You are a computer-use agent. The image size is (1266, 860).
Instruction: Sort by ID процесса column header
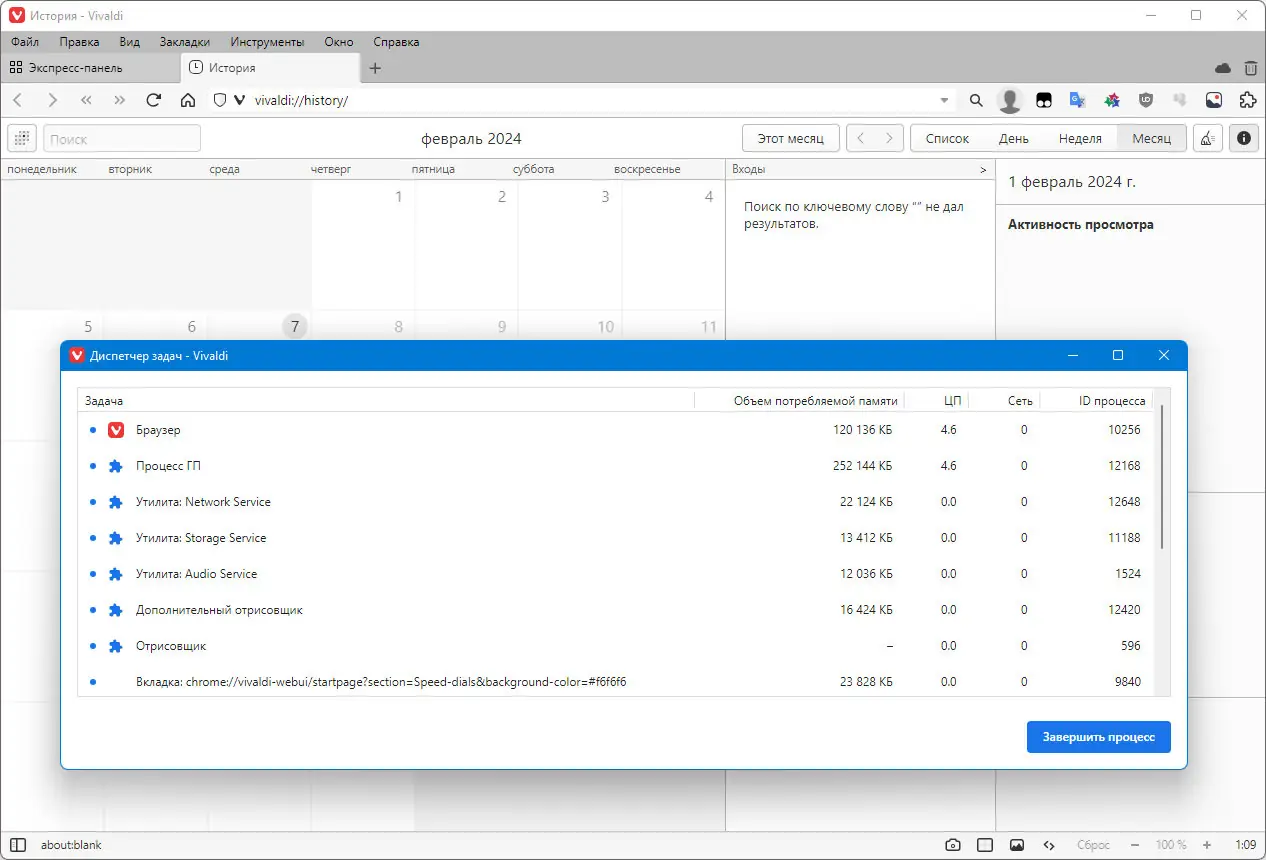tap(1097, 400)
